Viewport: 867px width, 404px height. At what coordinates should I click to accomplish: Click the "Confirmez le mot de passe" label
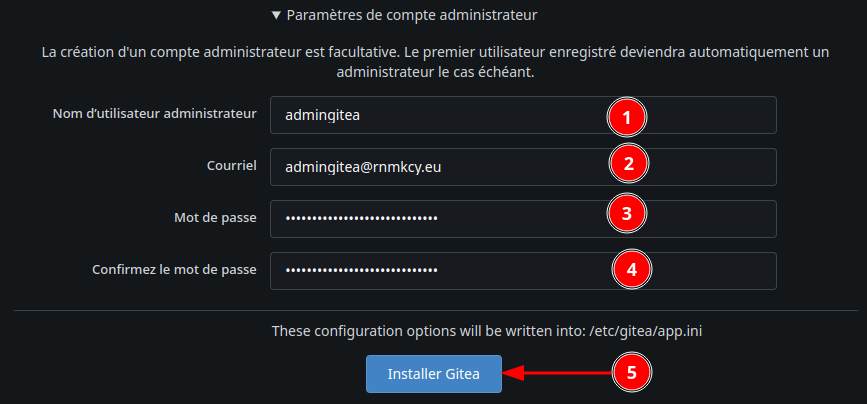pos(175,270)
